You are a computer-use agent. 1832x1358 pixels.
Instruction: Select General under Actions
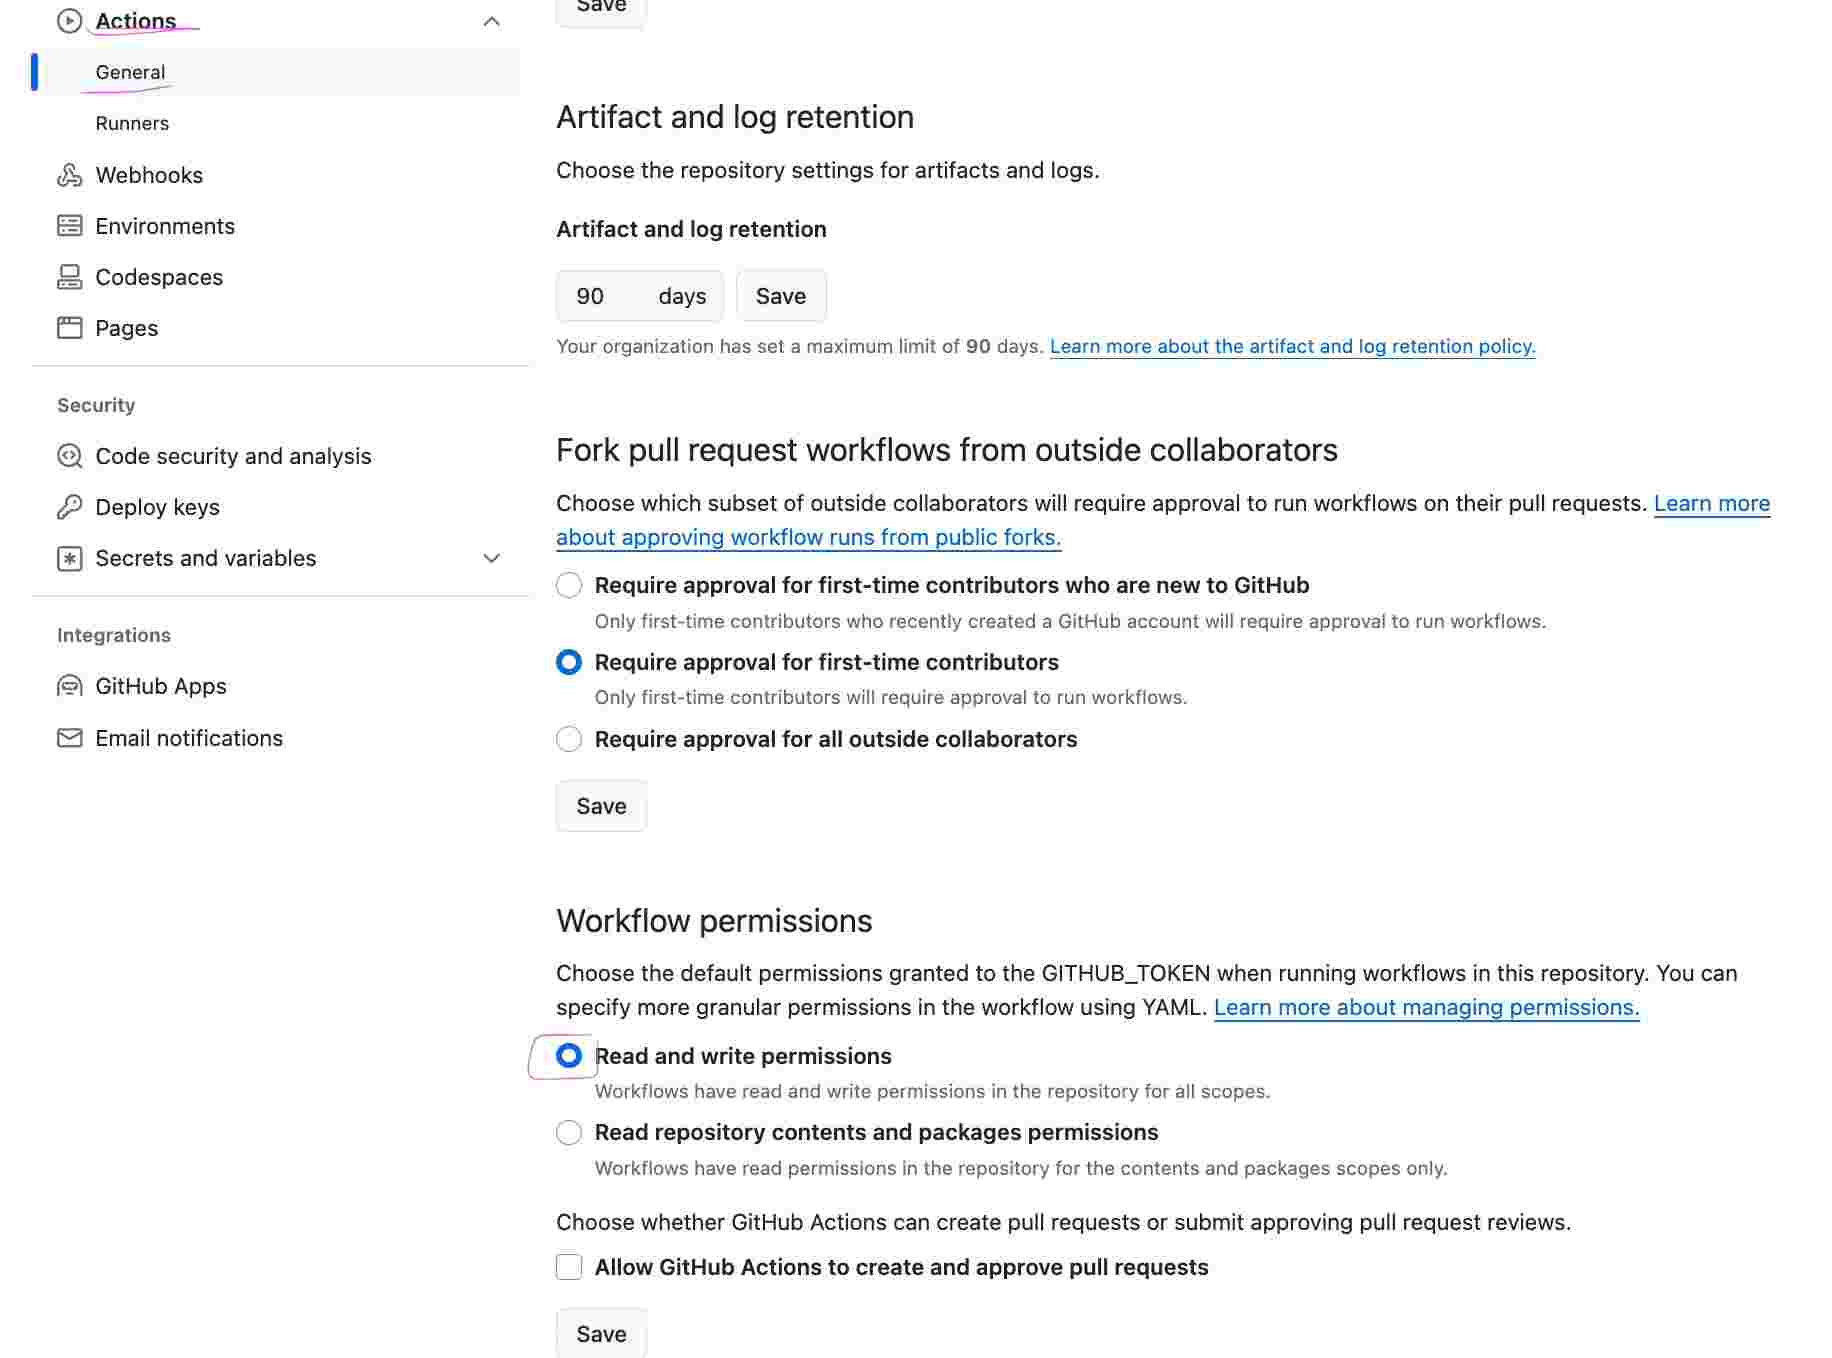[x=130, y=71]
